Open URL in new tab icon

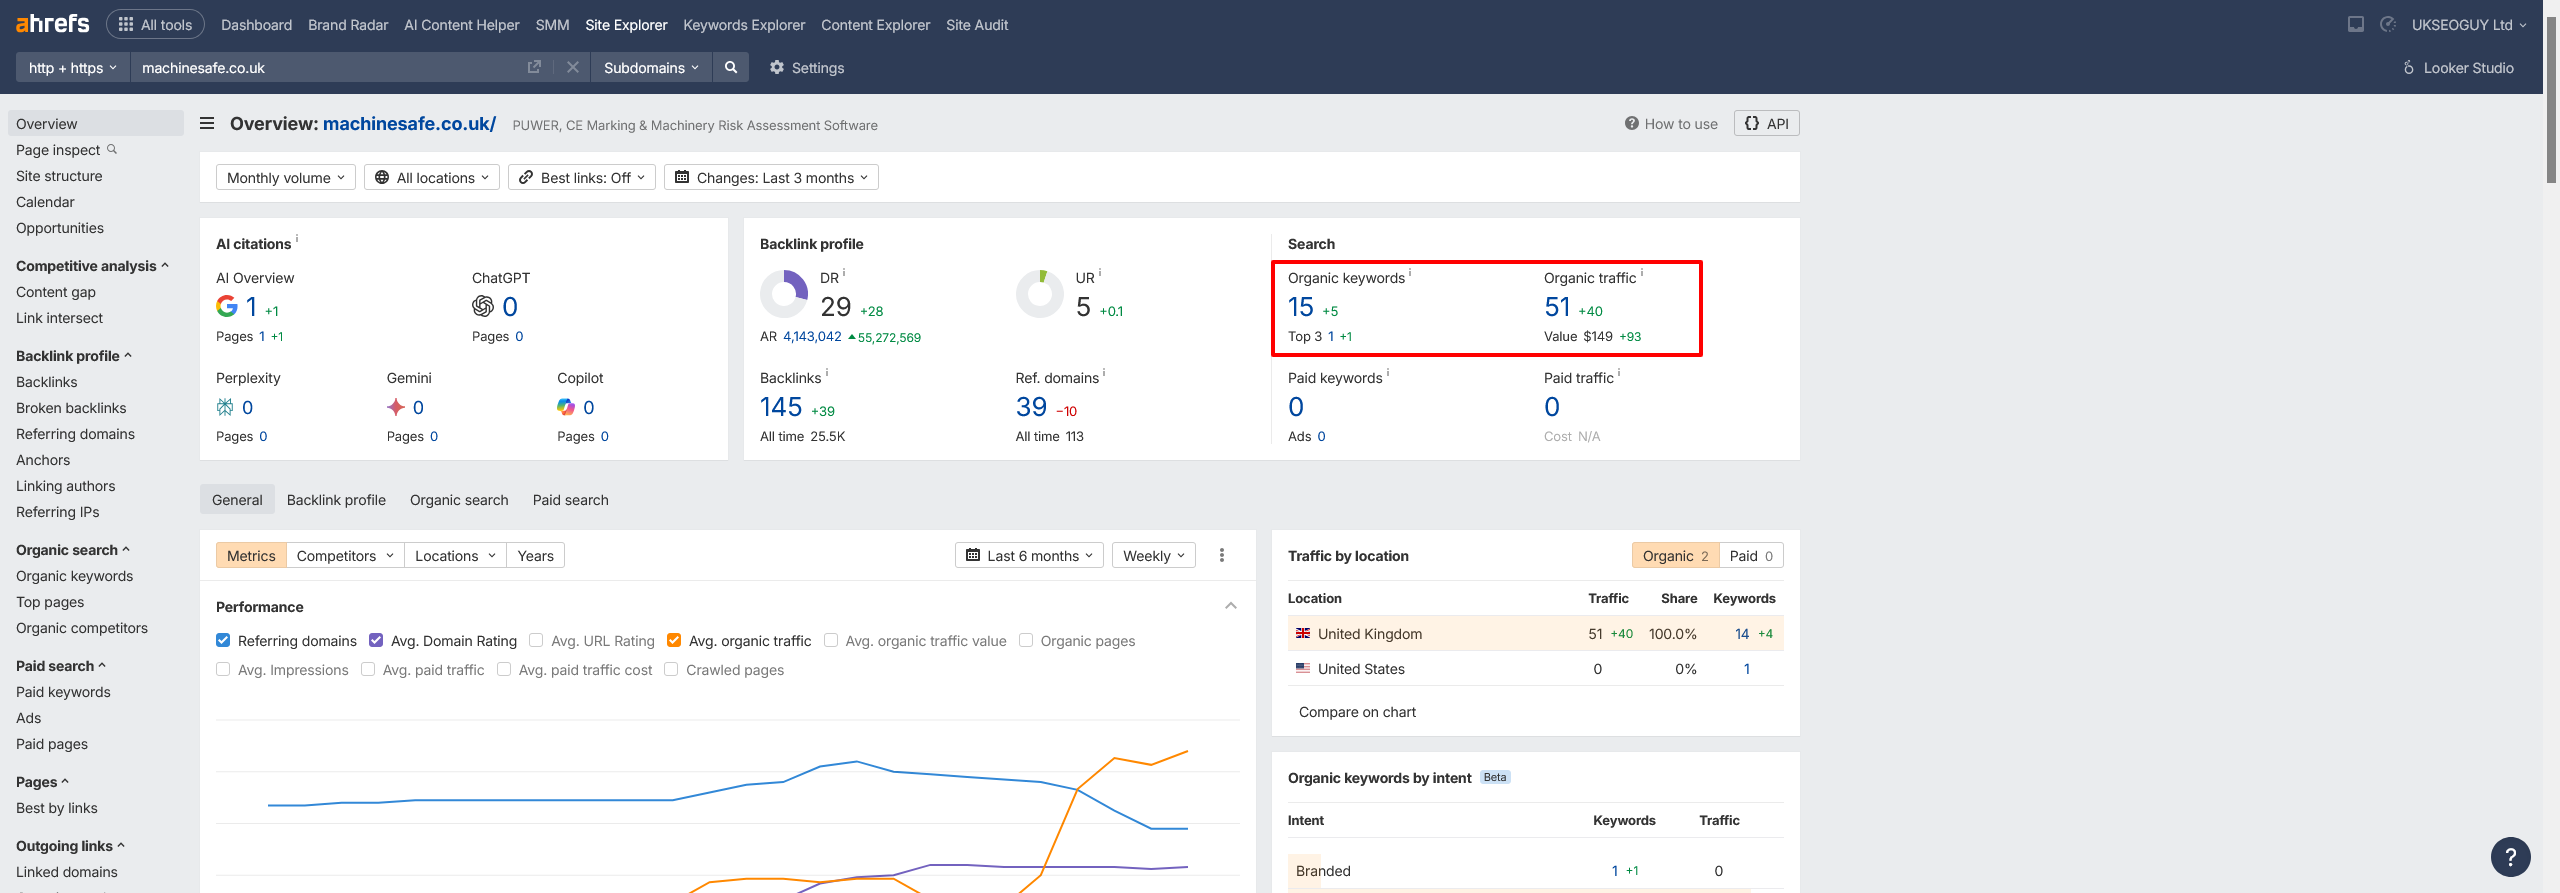pos(534,67)
